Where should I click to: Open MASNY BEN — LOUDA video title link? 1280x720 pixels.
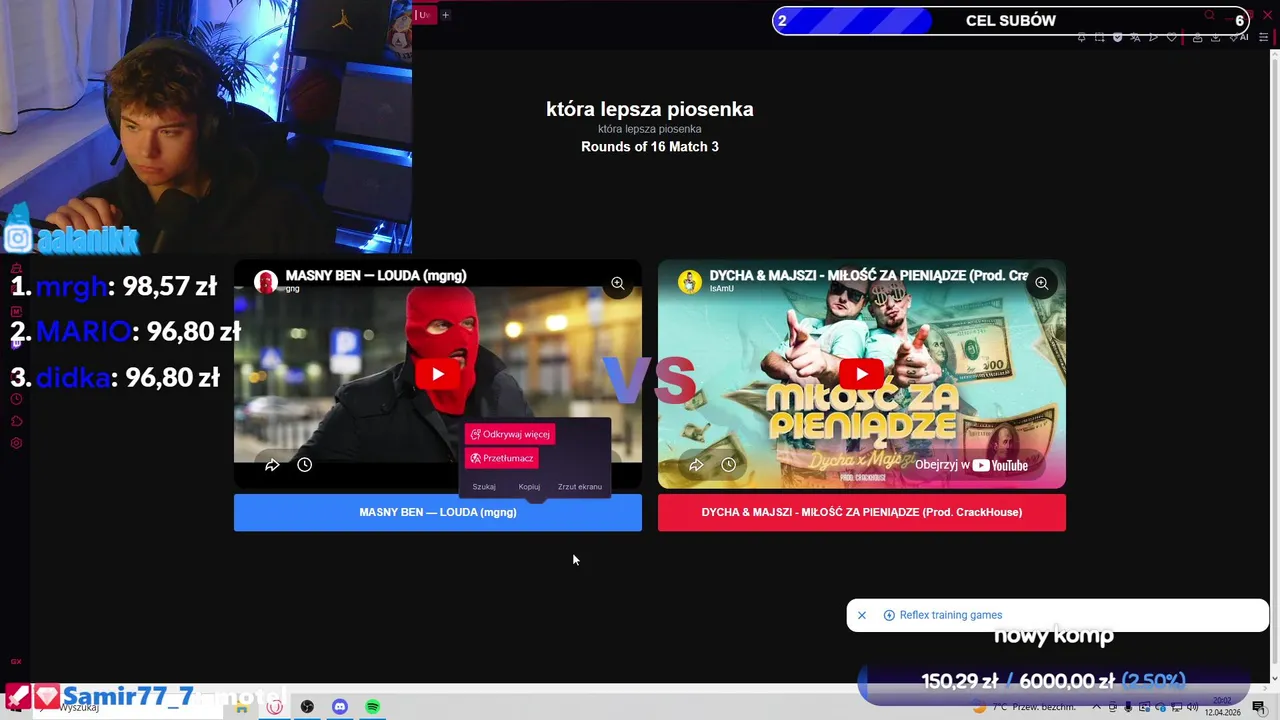[x=376, y=276]
